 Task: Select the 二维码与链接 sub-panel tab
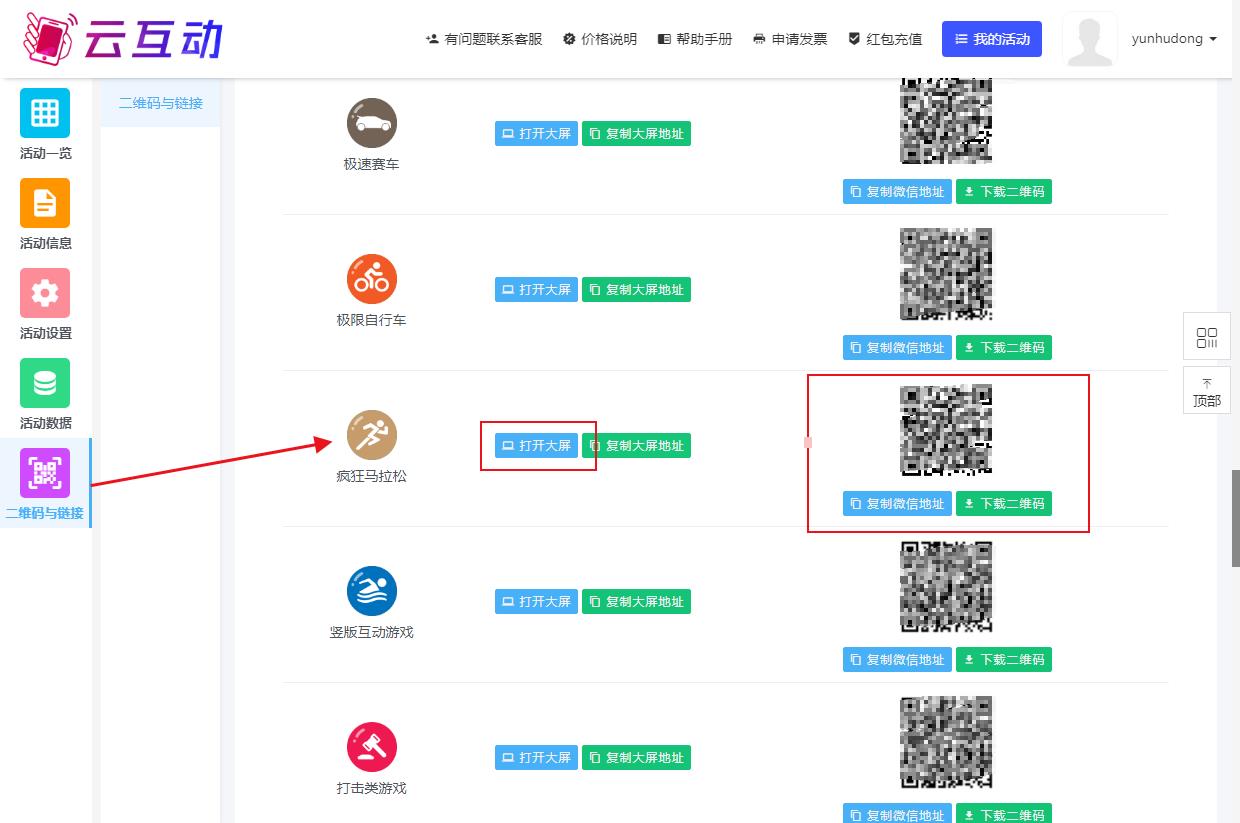160,103
